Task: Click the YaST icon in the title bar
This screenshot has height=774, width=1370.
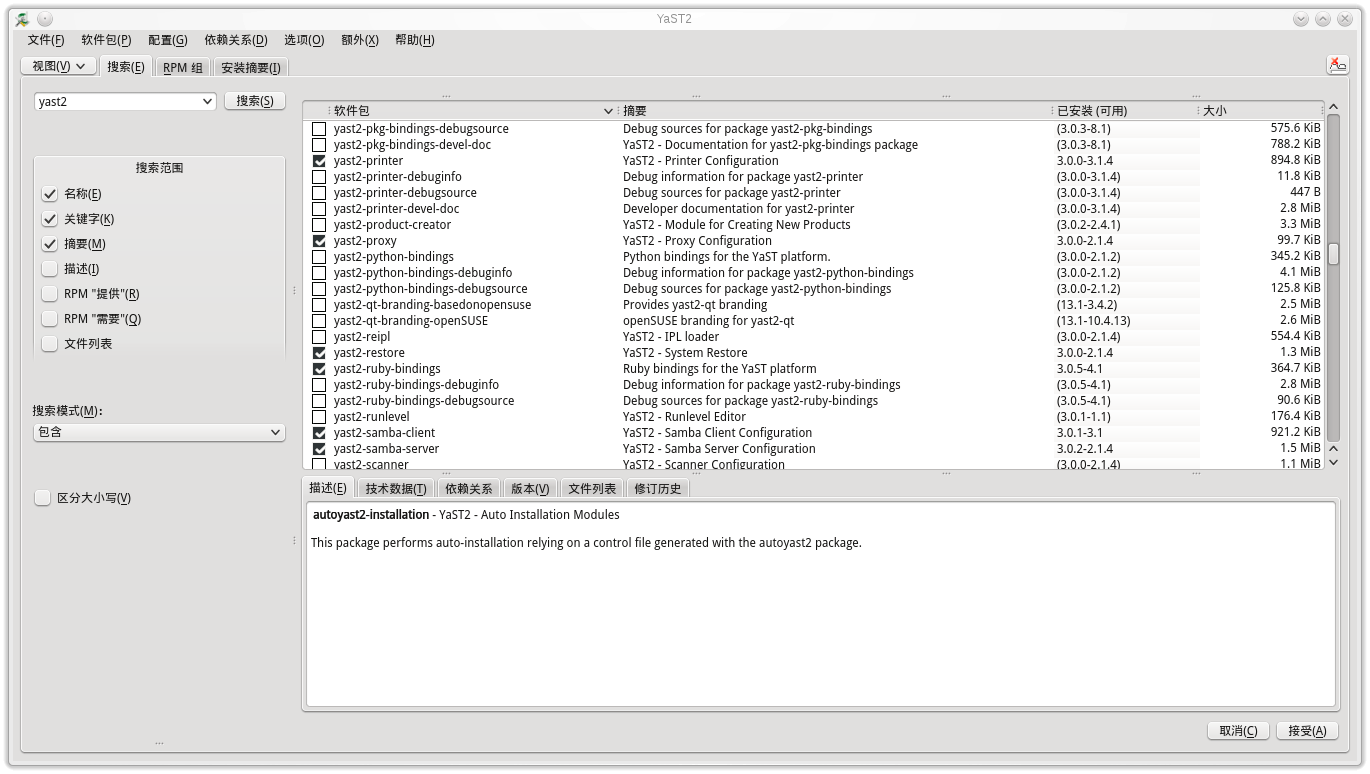Action: pos(22,19)
